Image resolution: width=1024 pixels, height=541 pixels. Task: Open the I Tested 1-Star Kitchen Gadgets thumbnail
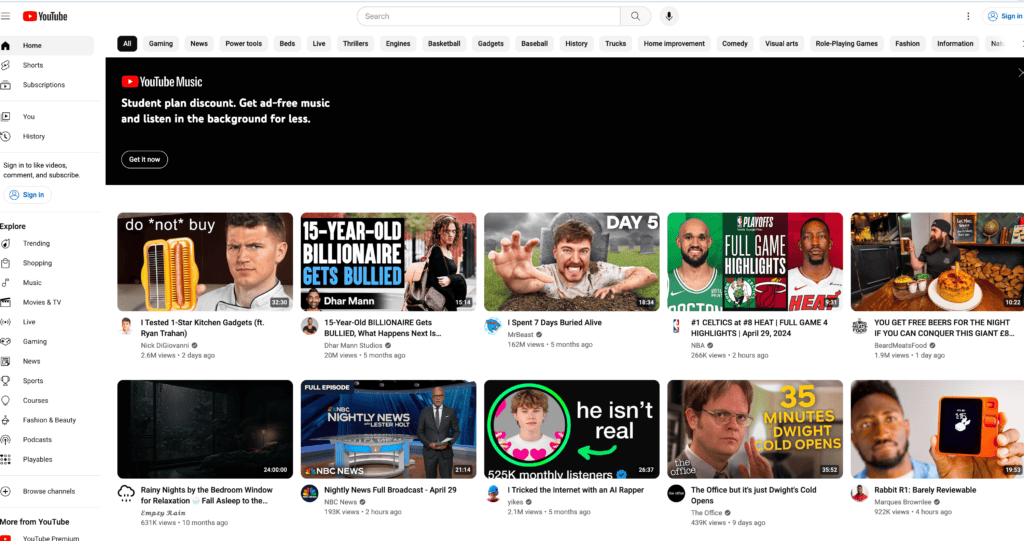205,262
